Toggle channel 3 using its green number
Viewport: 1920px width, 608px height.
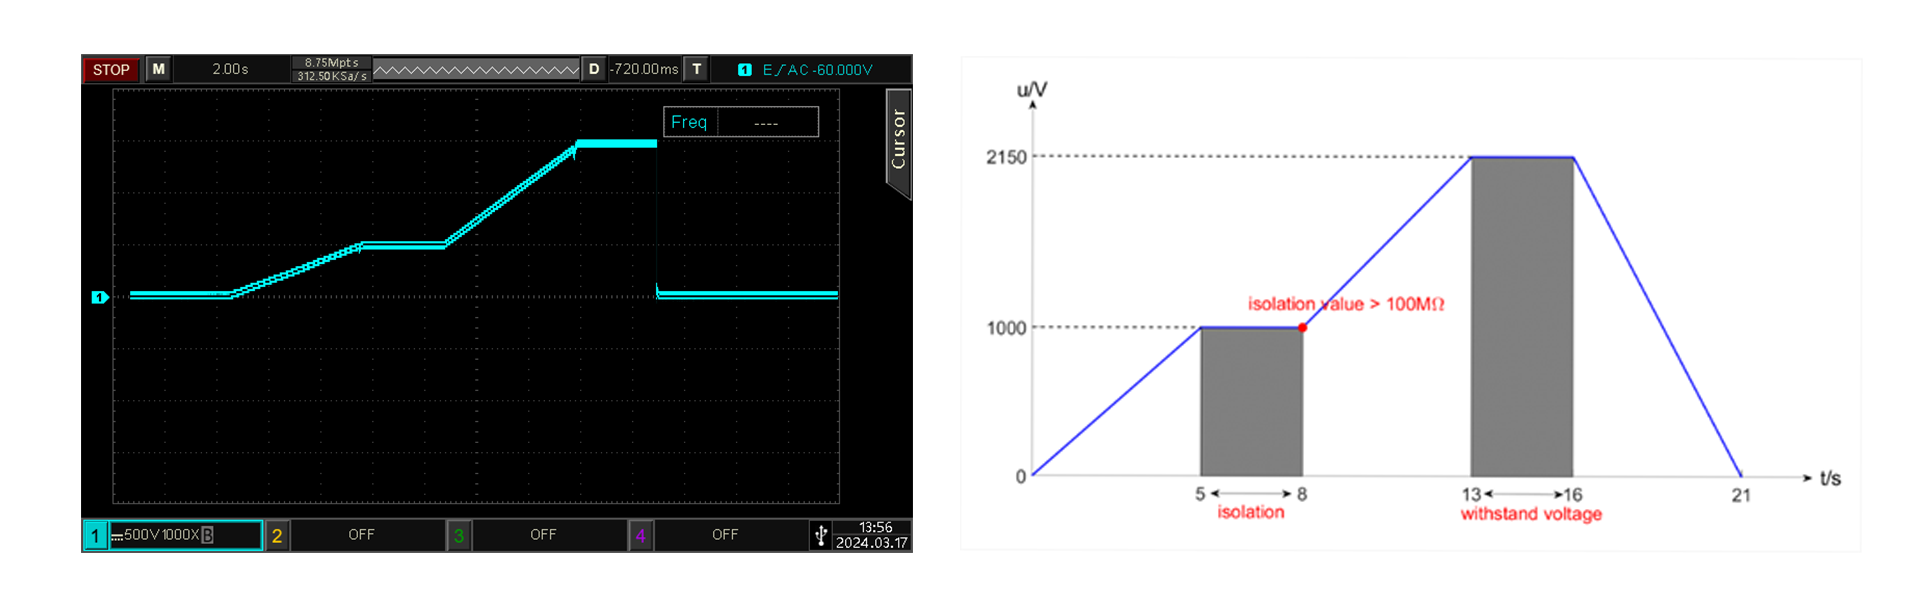(x=459, y=536)
